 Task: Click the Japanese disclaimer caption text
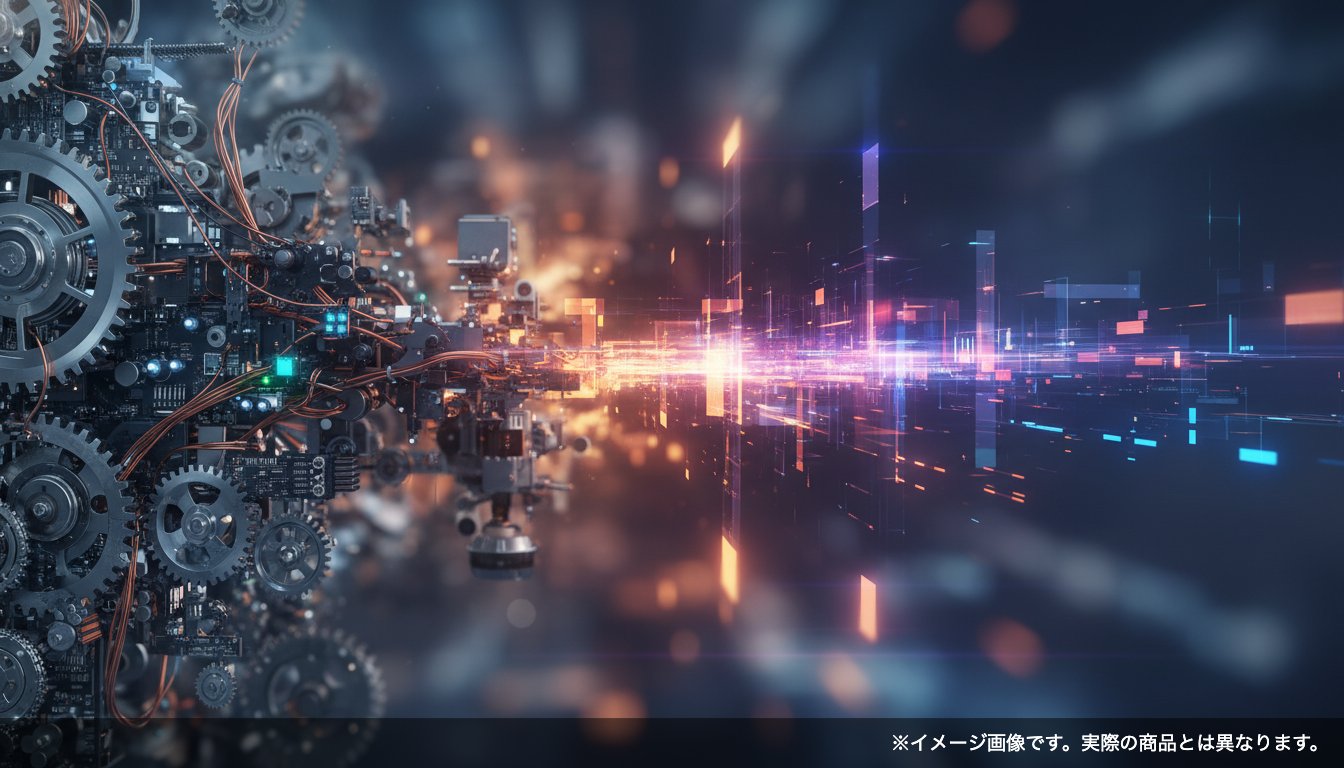click(1105, 743)
